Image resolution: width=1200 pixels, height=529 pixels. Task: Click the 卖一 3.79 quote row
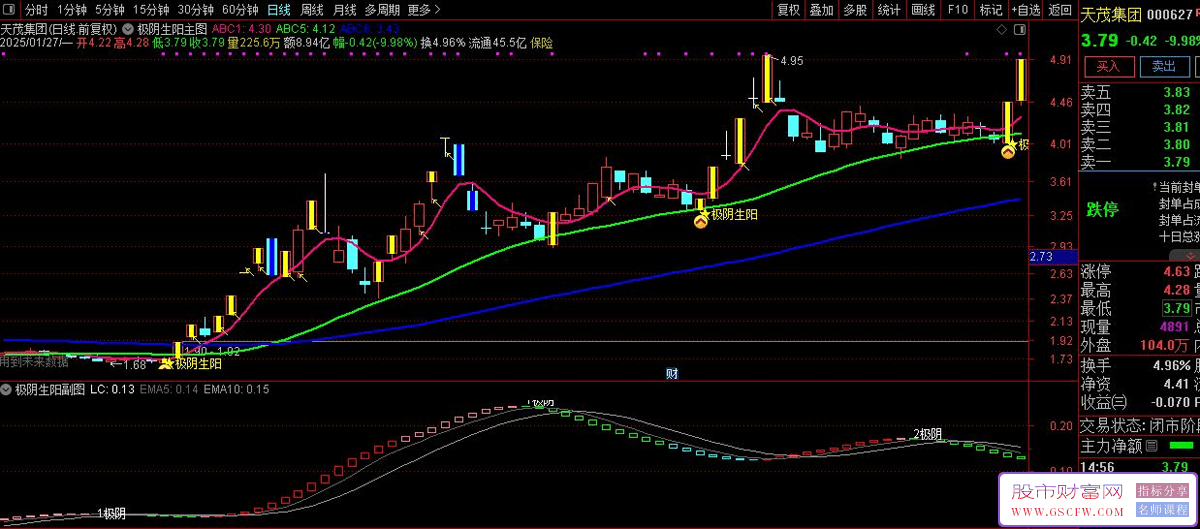tap(1138, 162)
